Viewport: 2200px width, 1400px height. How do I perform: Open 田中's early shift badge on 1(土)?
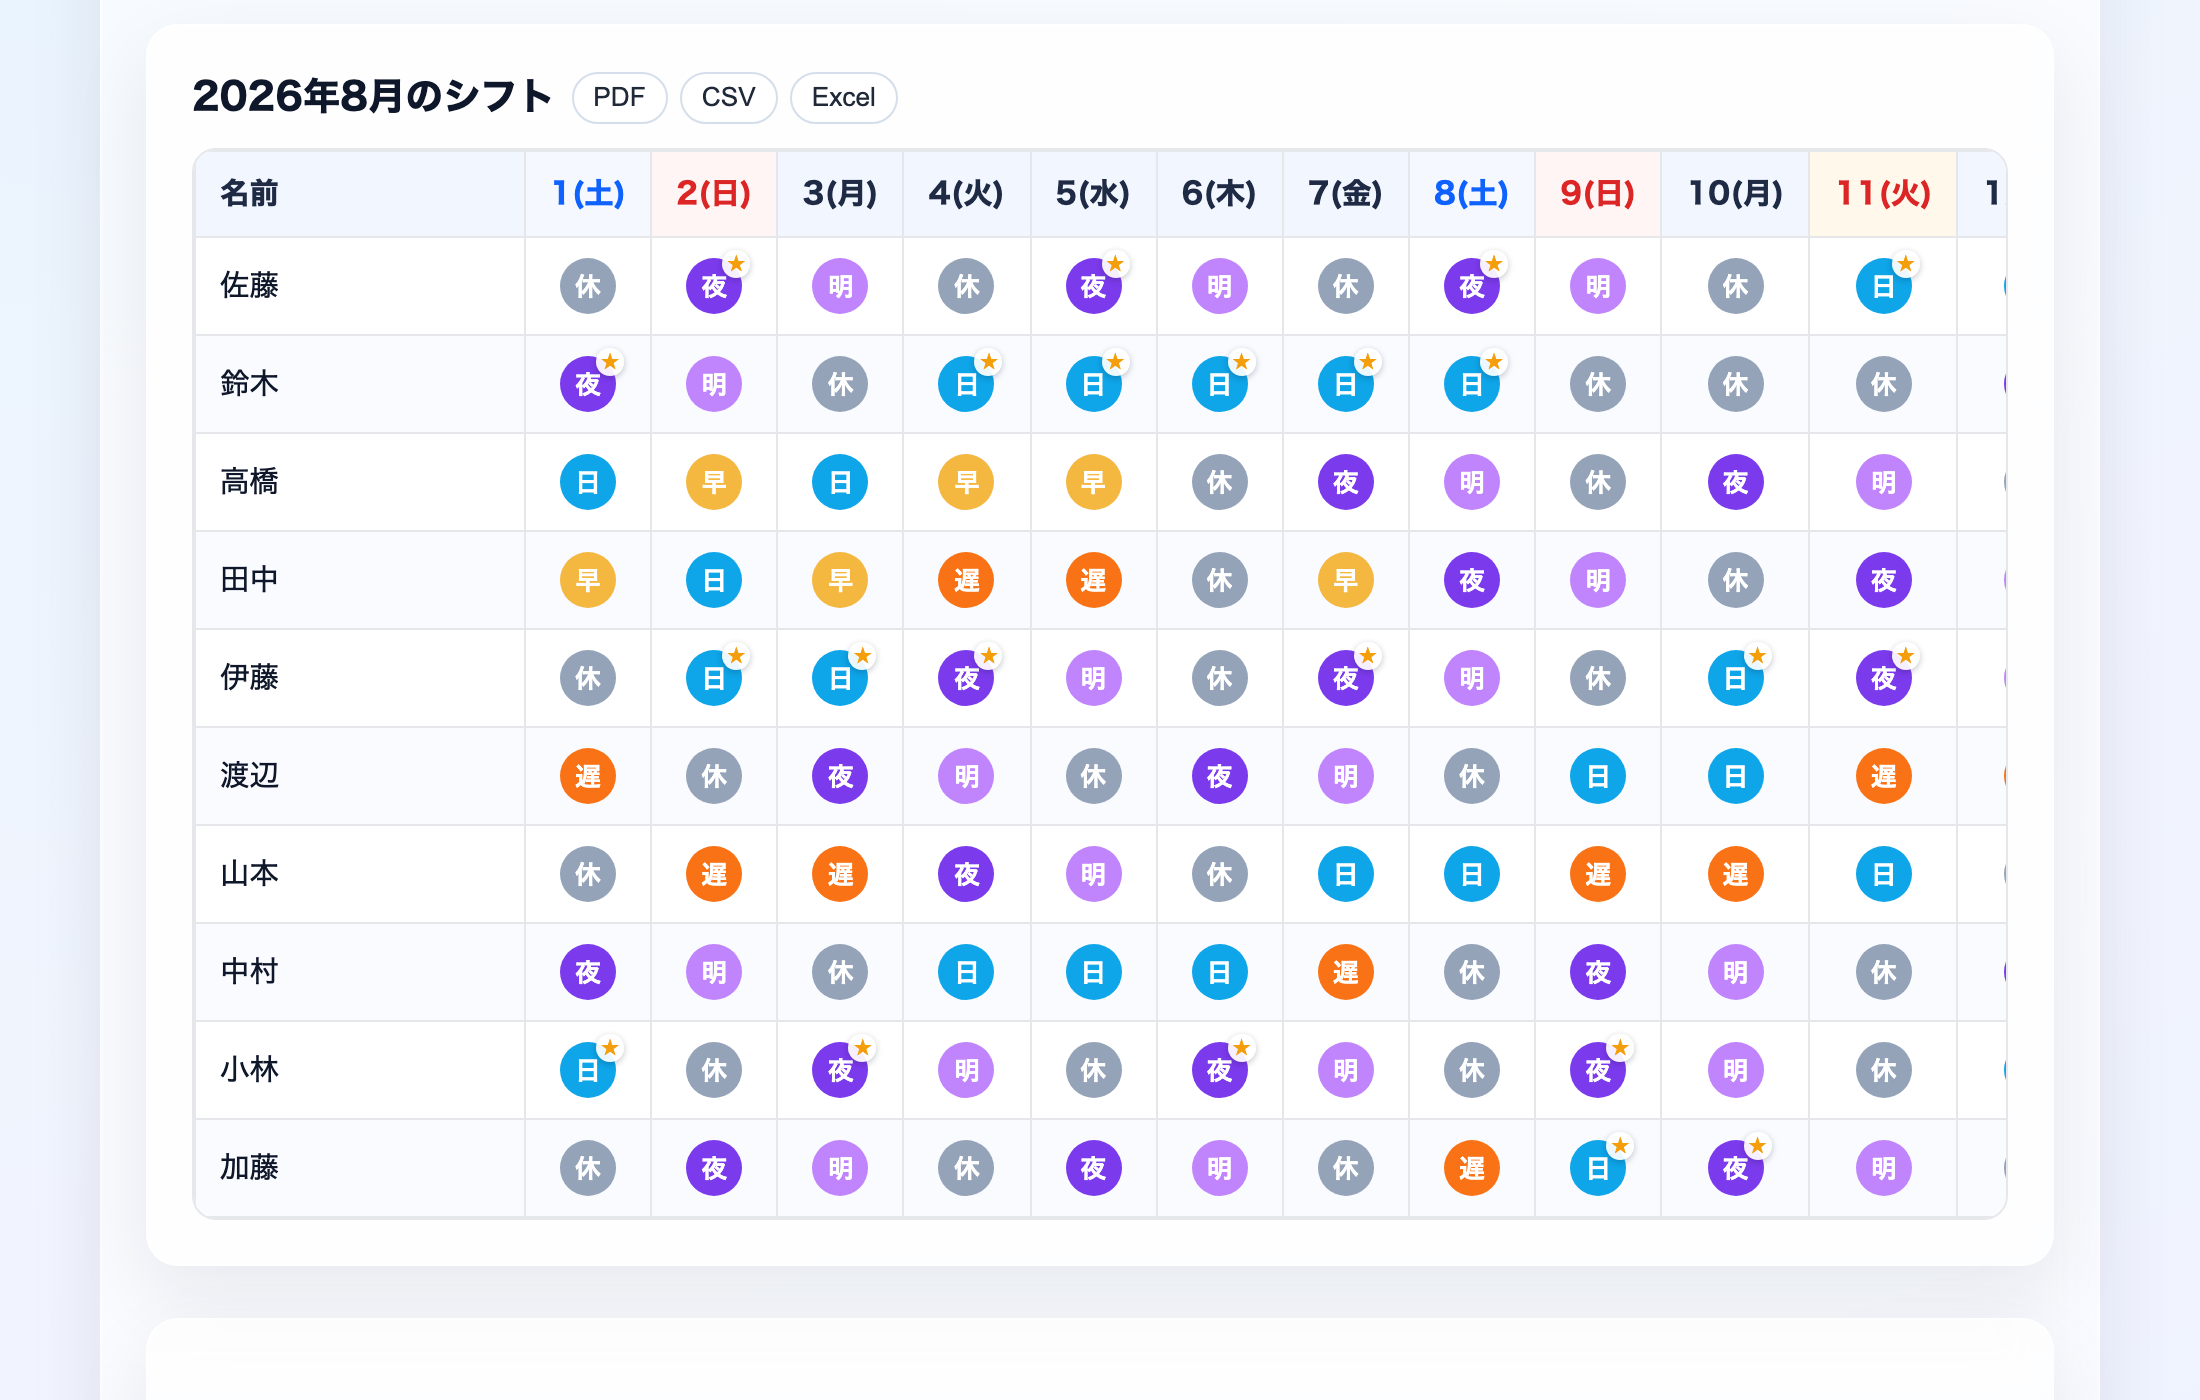(x=588, y=580)
